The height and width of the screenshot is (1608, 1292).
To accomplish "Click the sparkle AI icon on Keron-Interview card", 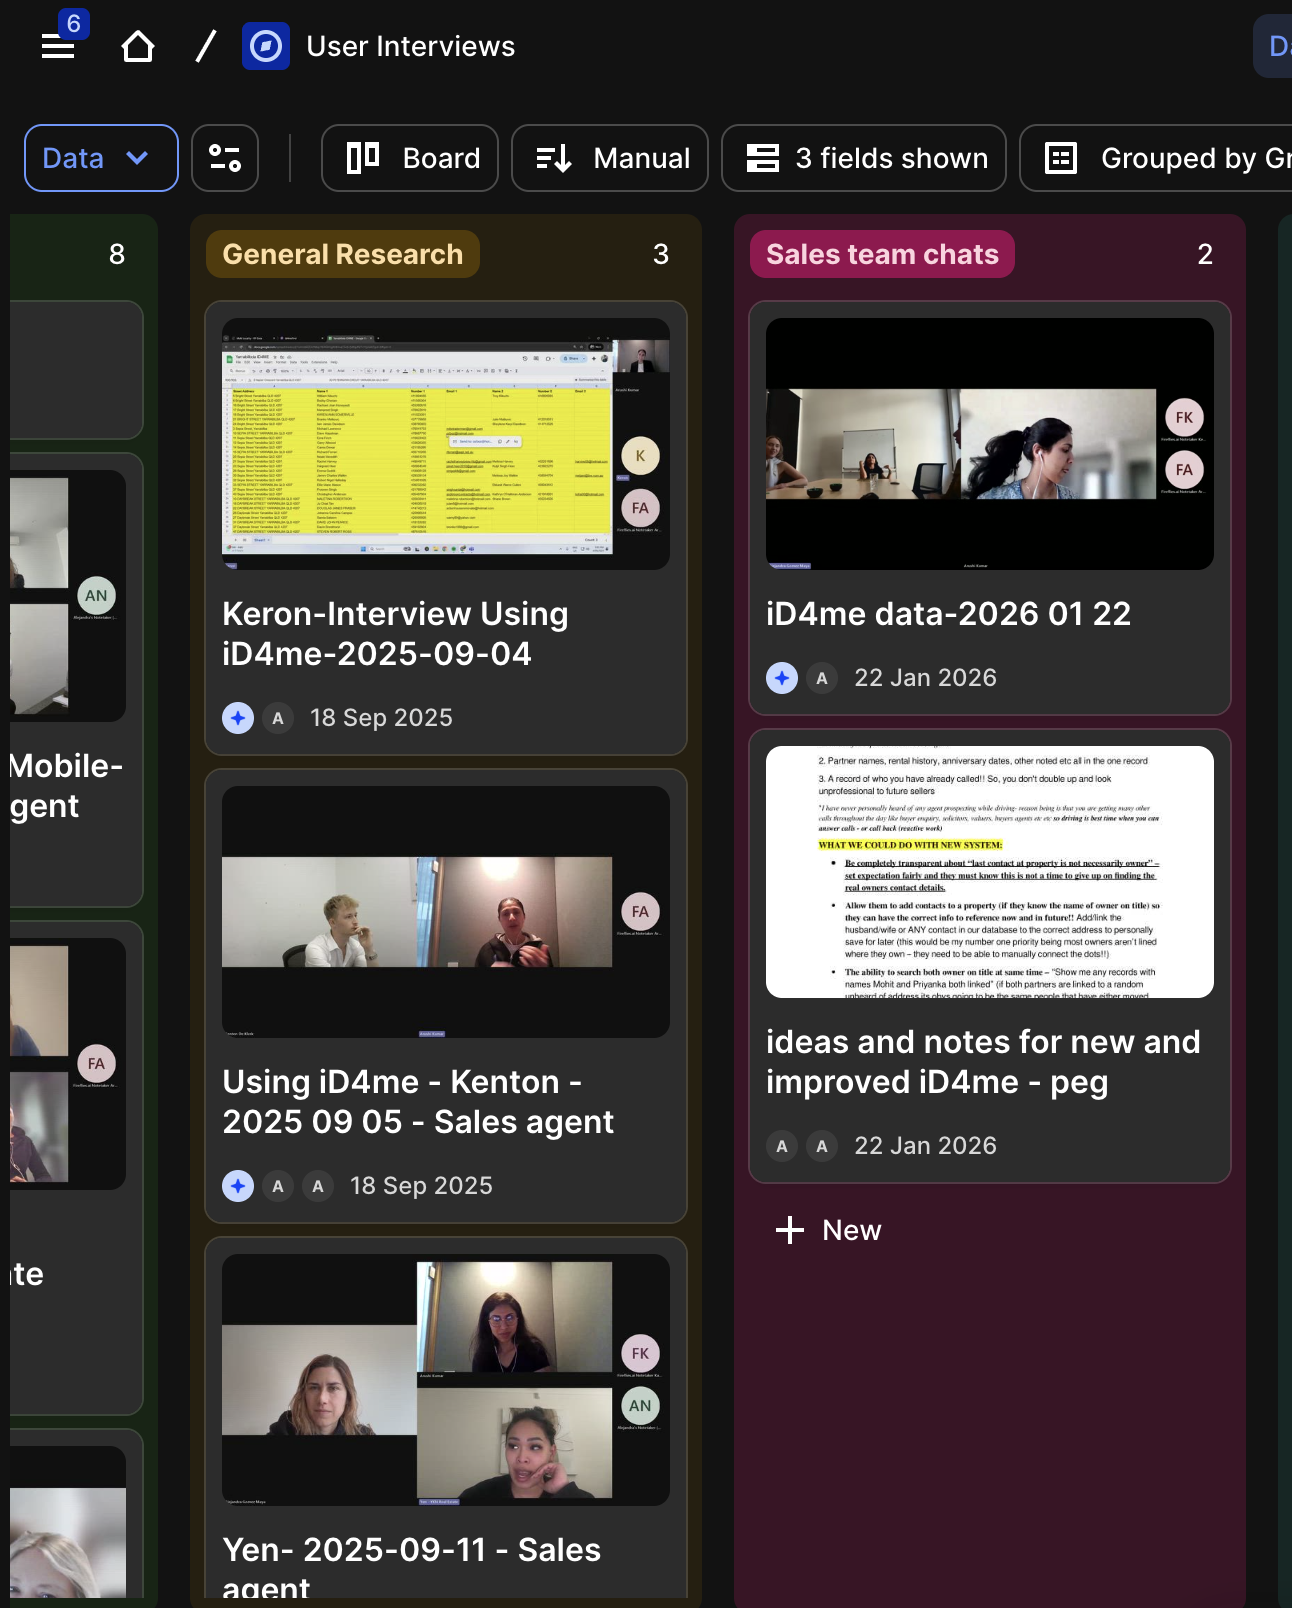I will click(238, 718).
